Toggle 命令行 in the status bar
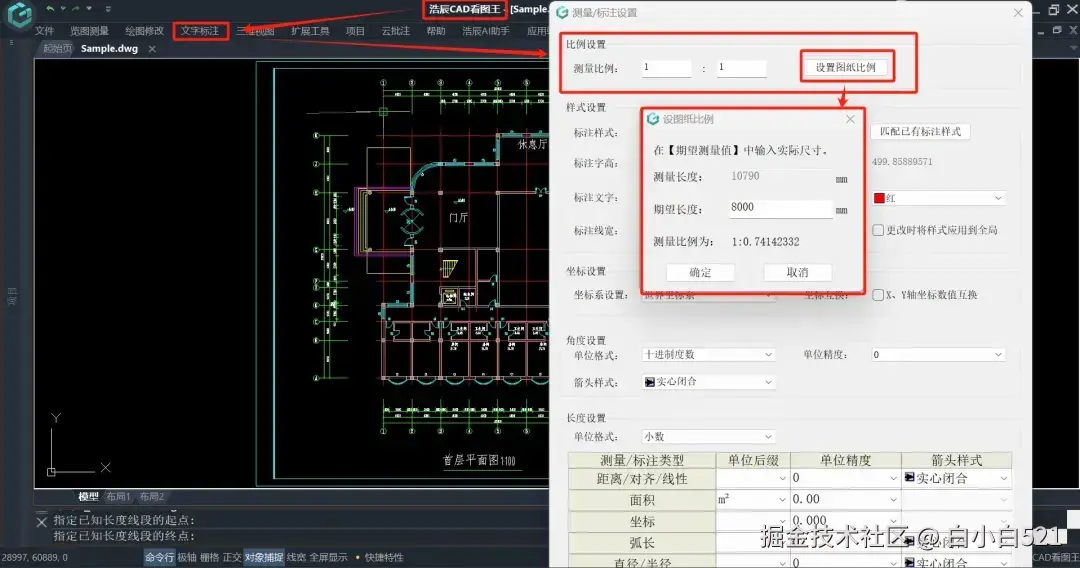 159,558
